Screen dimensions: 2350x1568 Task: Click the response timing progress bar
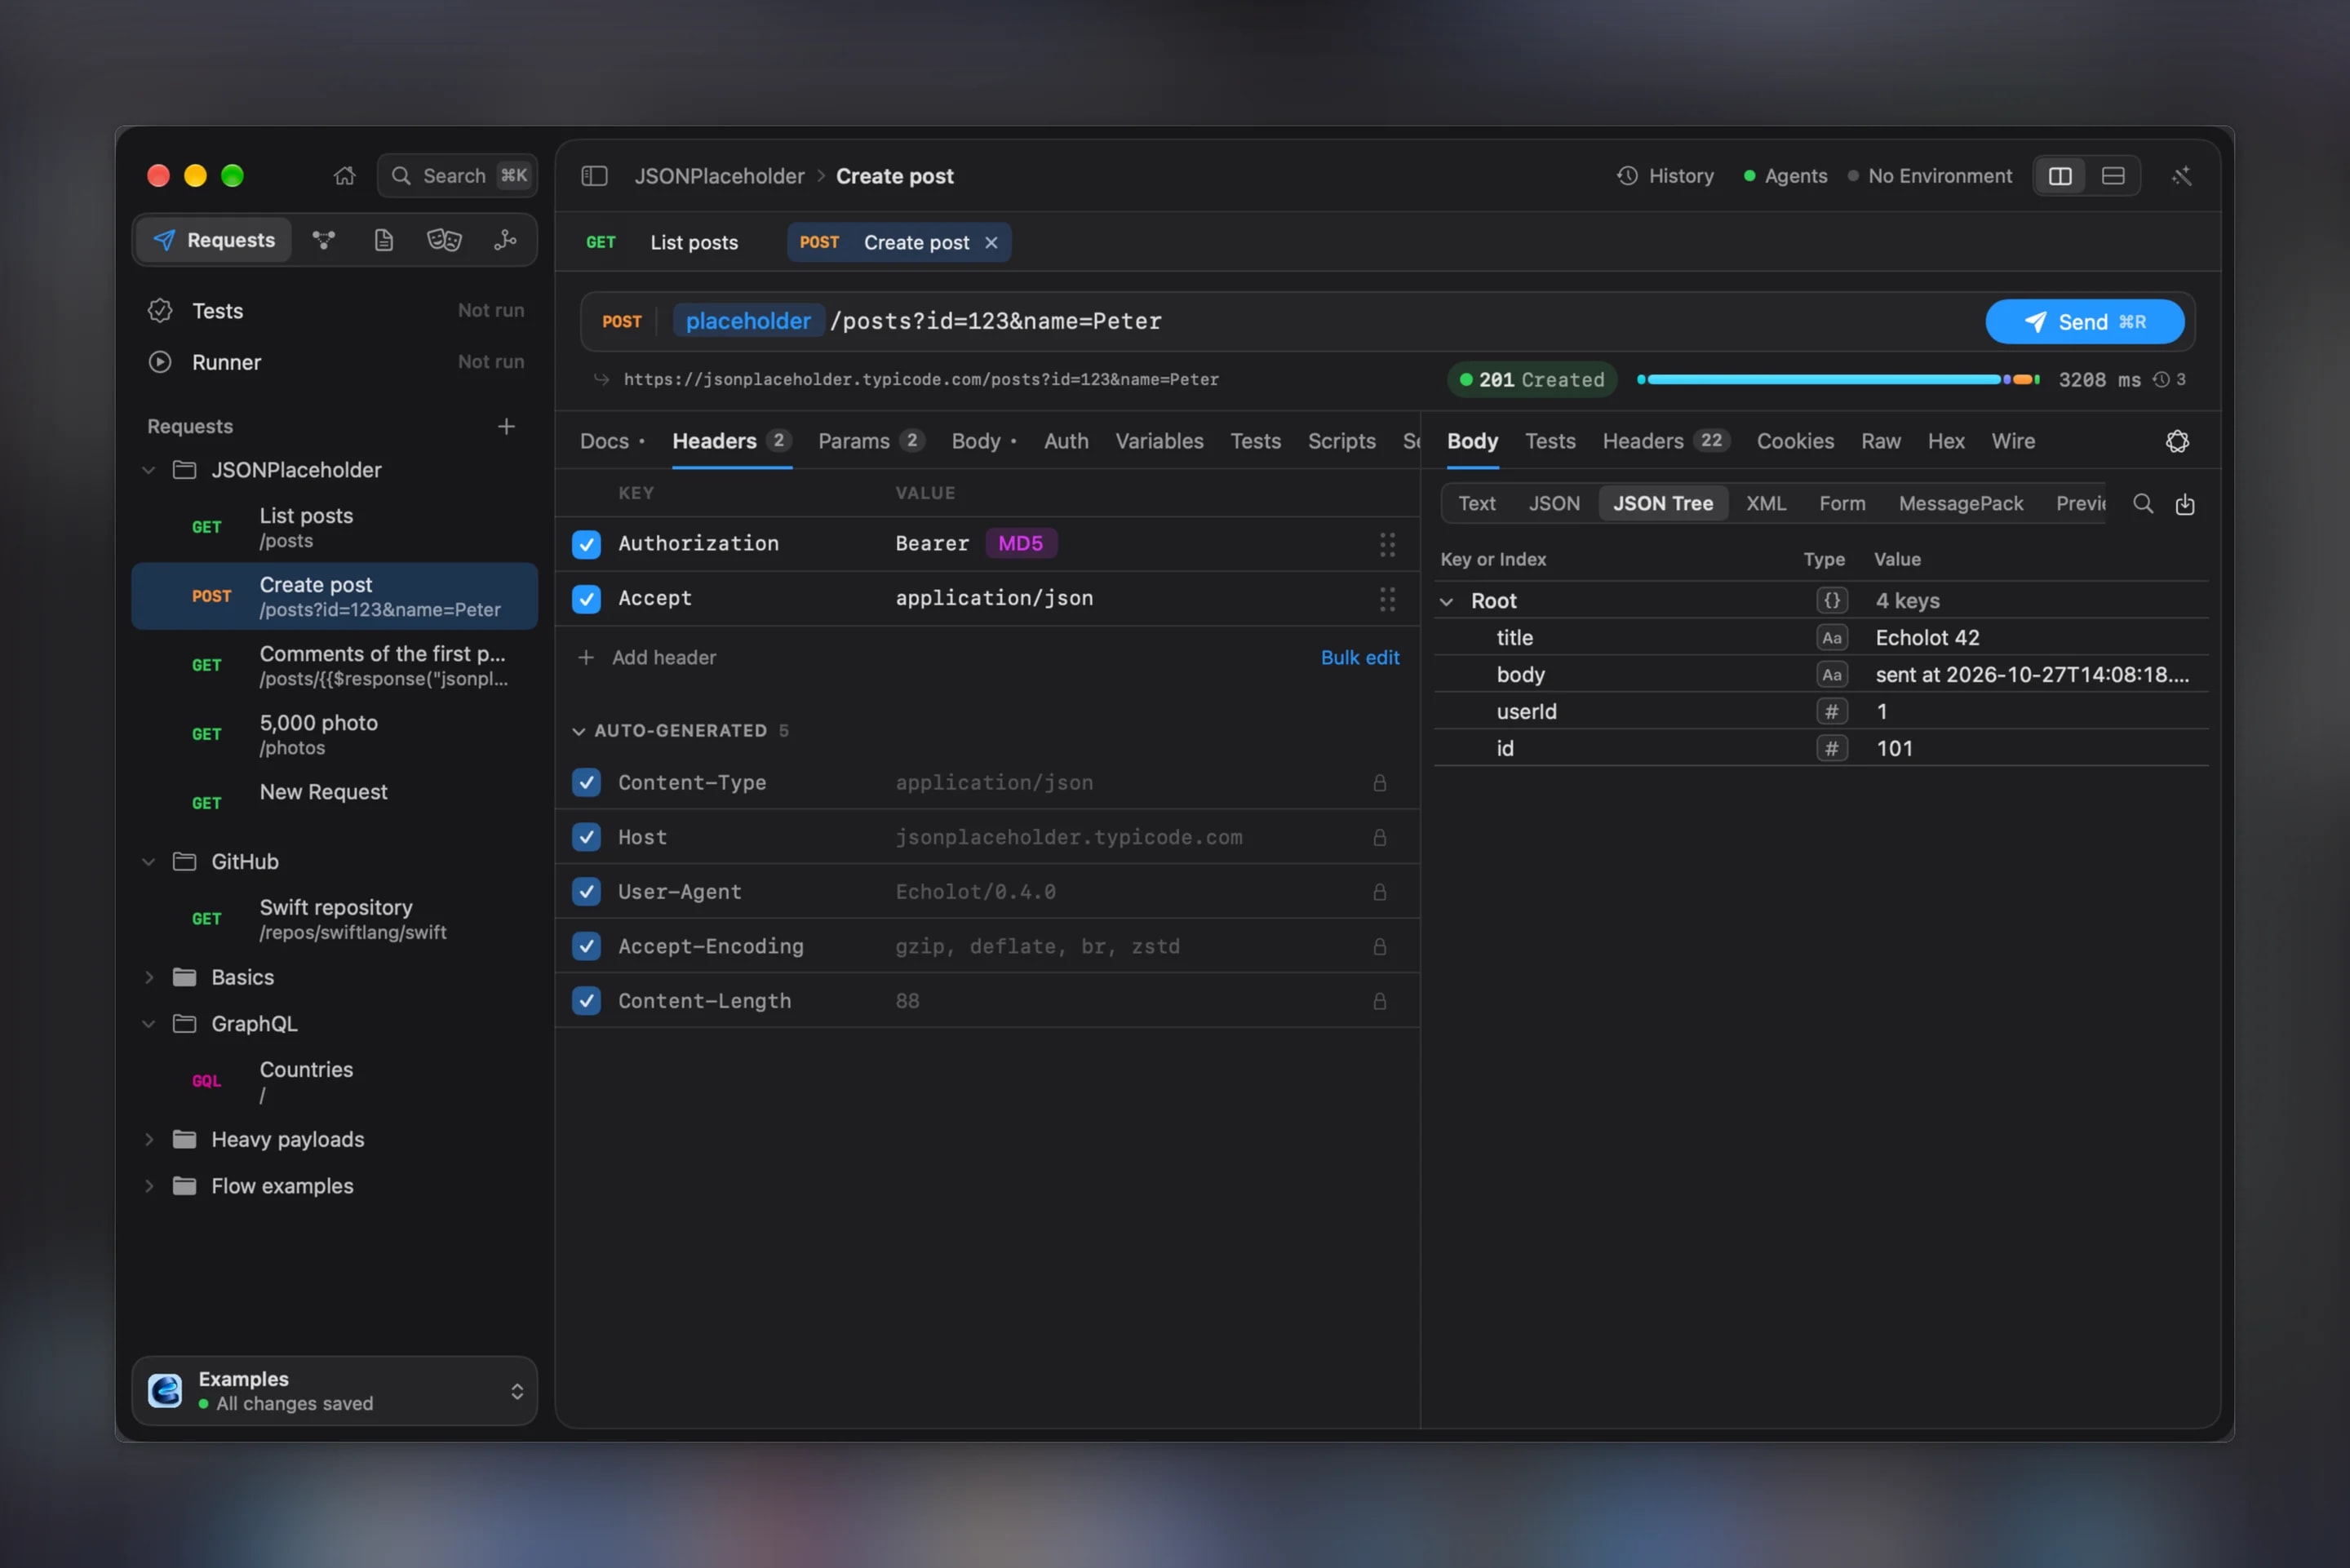1838,380
